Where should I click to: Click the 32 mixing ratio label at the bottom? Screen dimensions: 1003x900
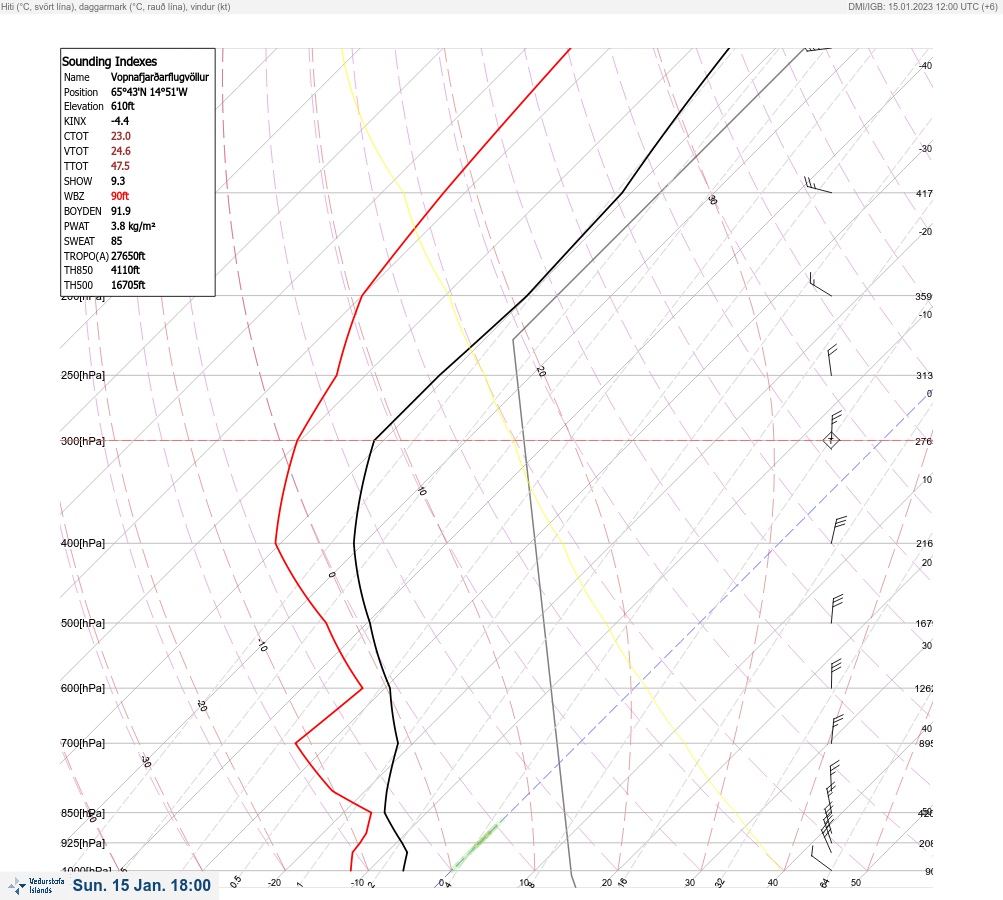click(720, 883)
